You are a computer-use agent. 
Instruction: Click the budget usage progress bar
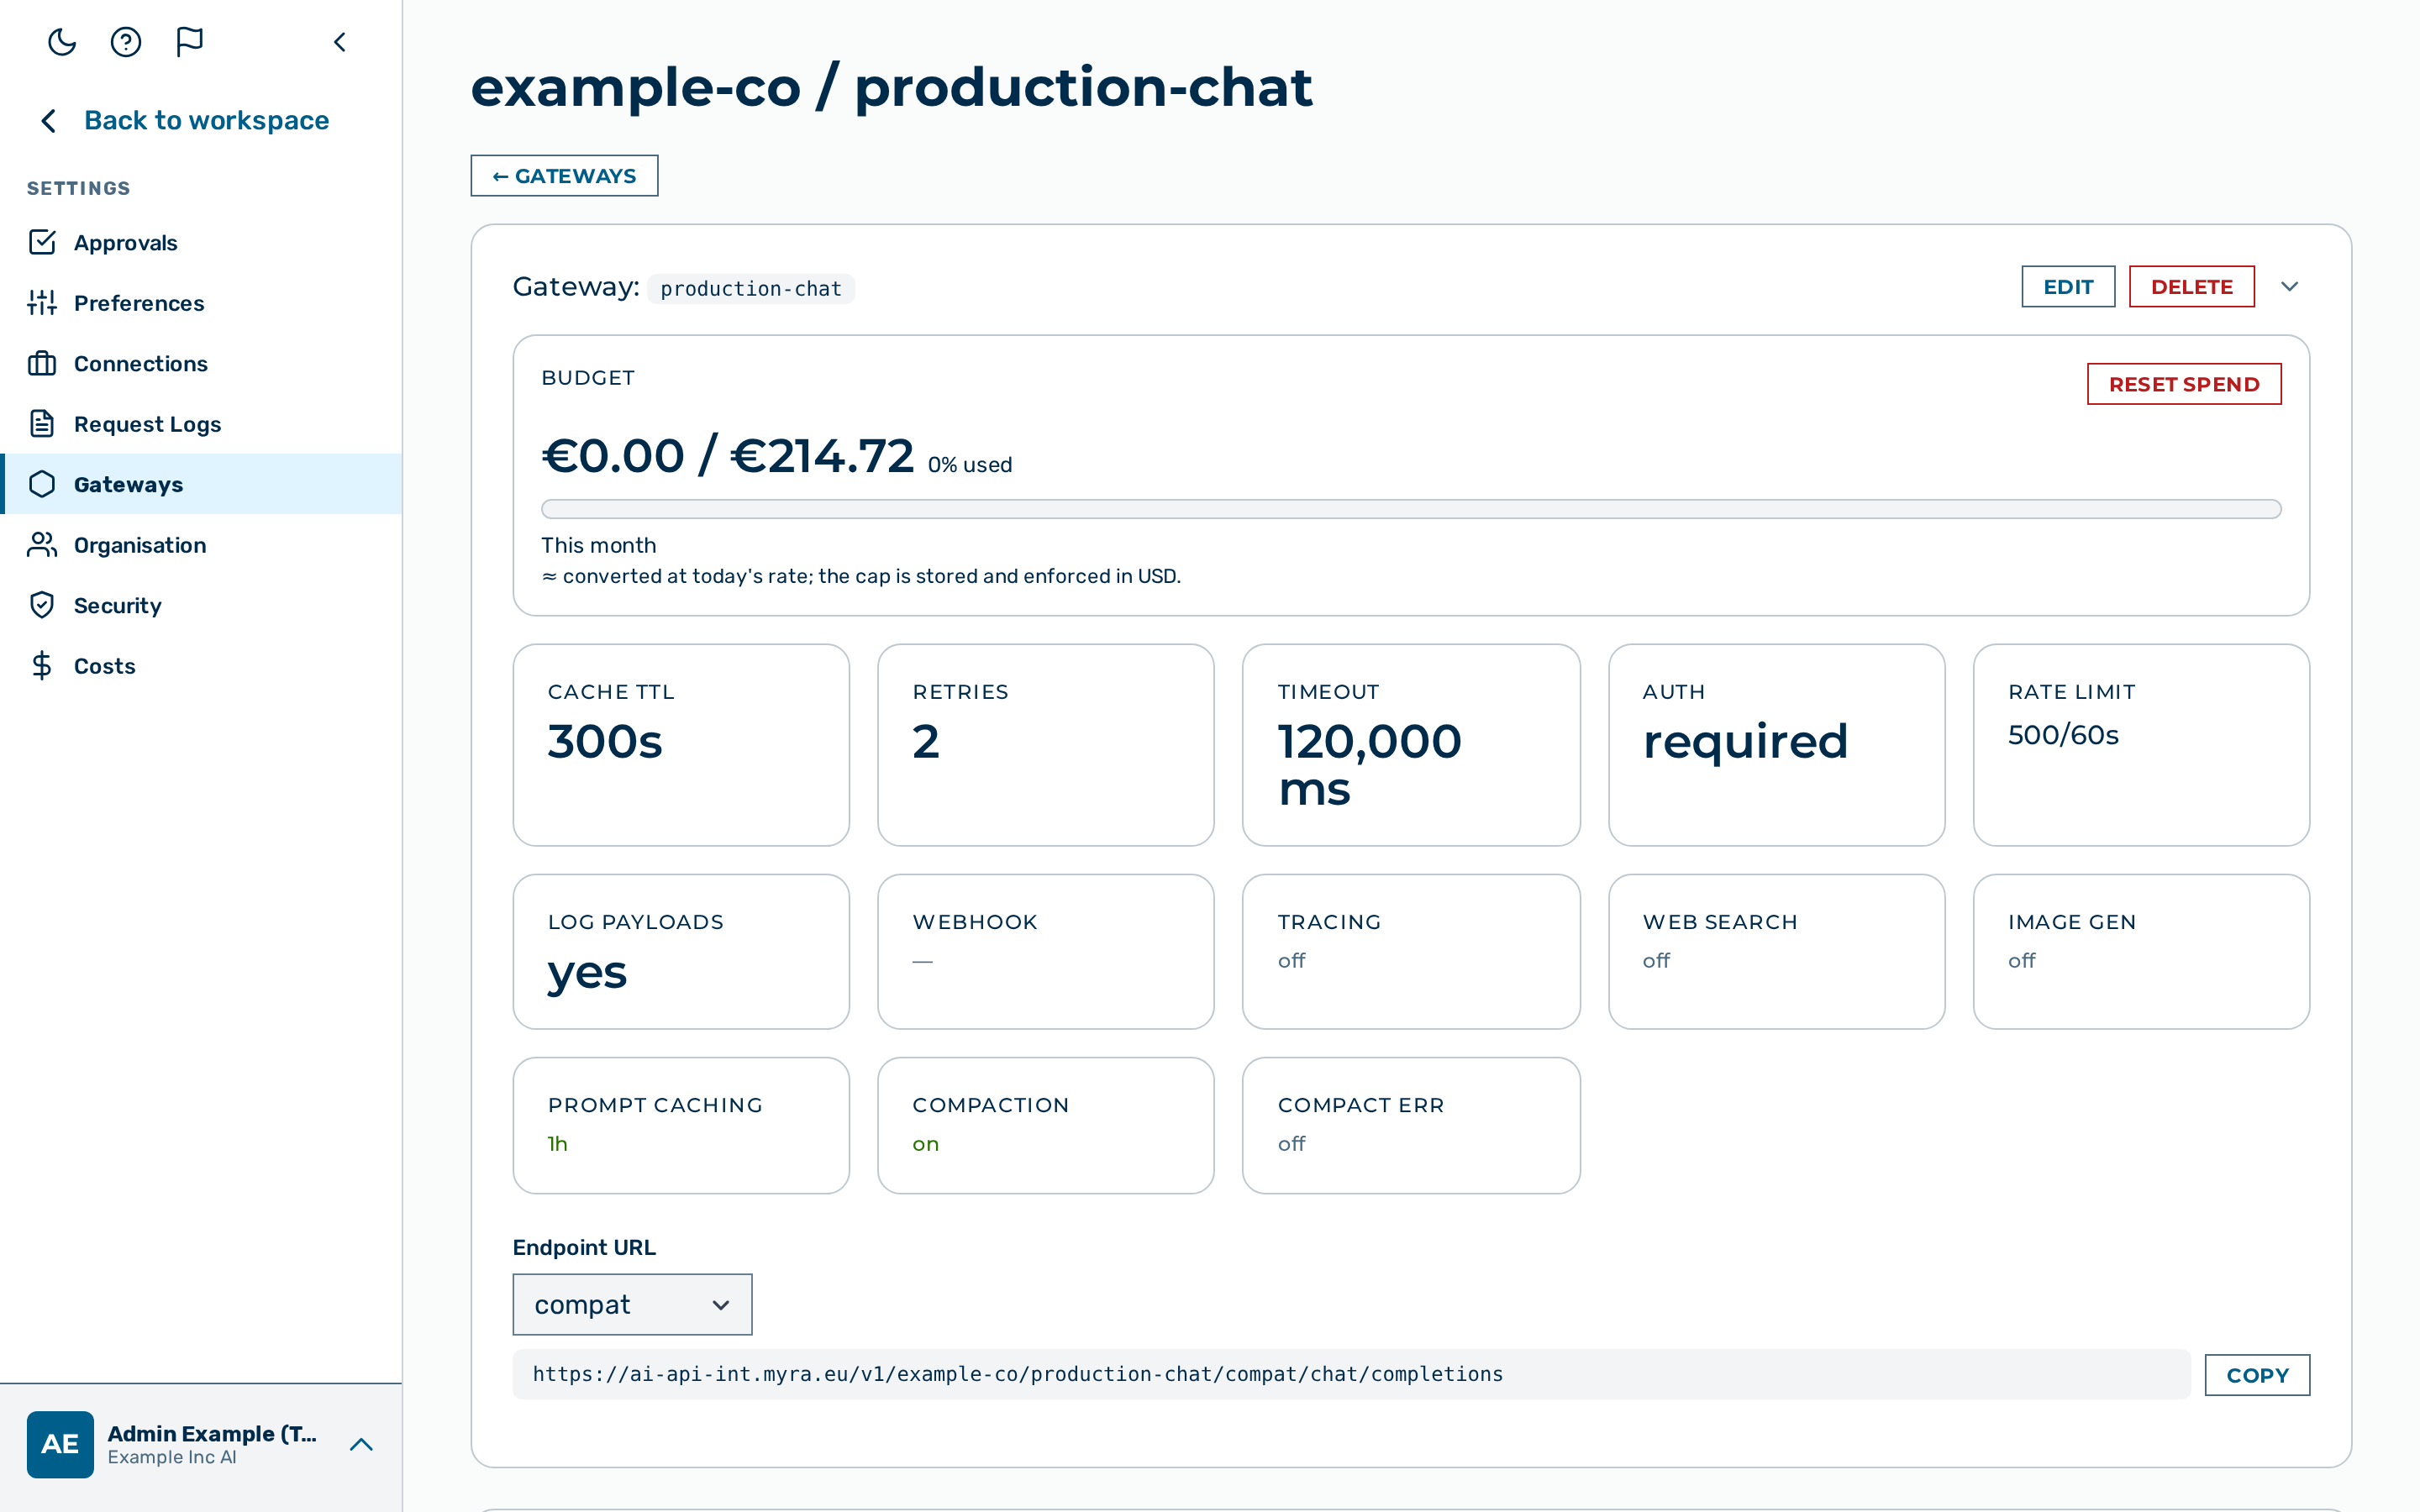click(1411, 509)
